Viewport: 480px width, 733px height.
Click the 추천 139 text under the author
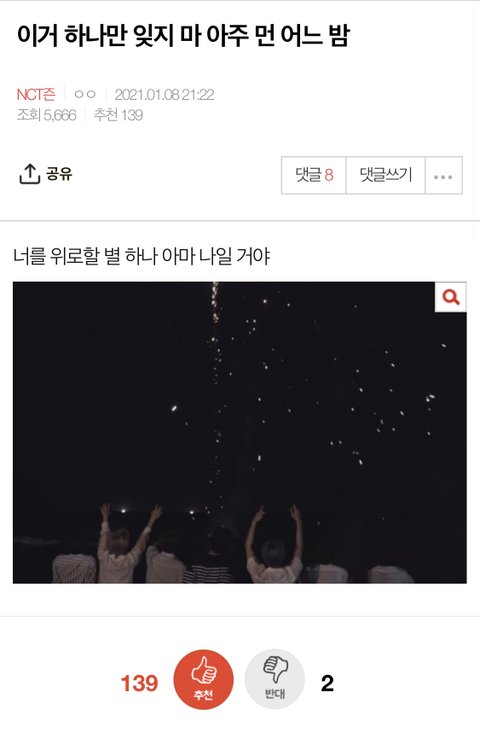coord(118,115)
